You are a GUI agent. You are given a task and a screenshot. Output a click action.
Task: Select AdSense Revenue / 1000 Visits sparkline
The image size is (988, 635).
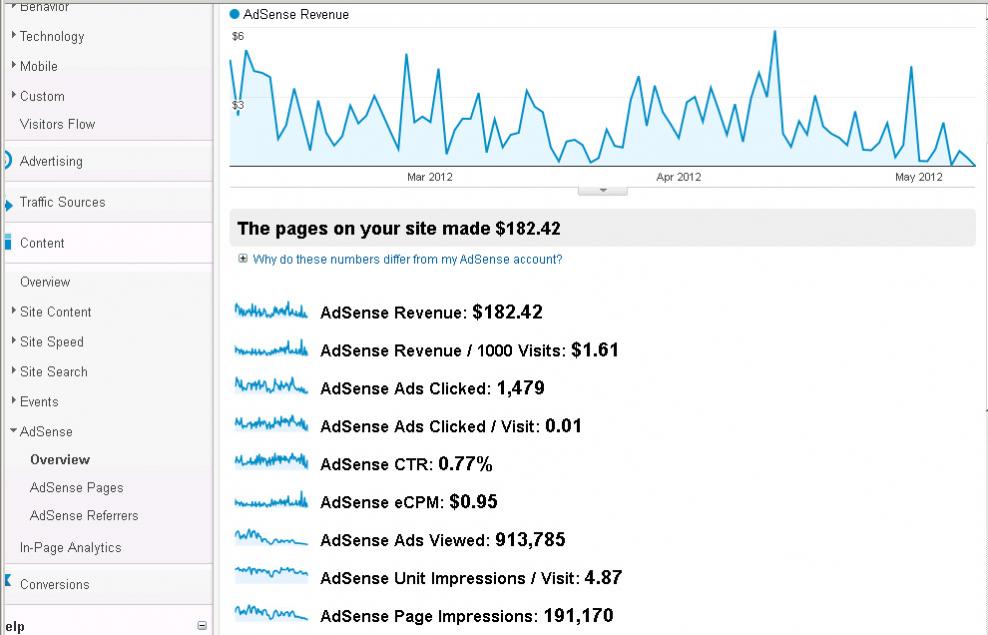[271, 349]
